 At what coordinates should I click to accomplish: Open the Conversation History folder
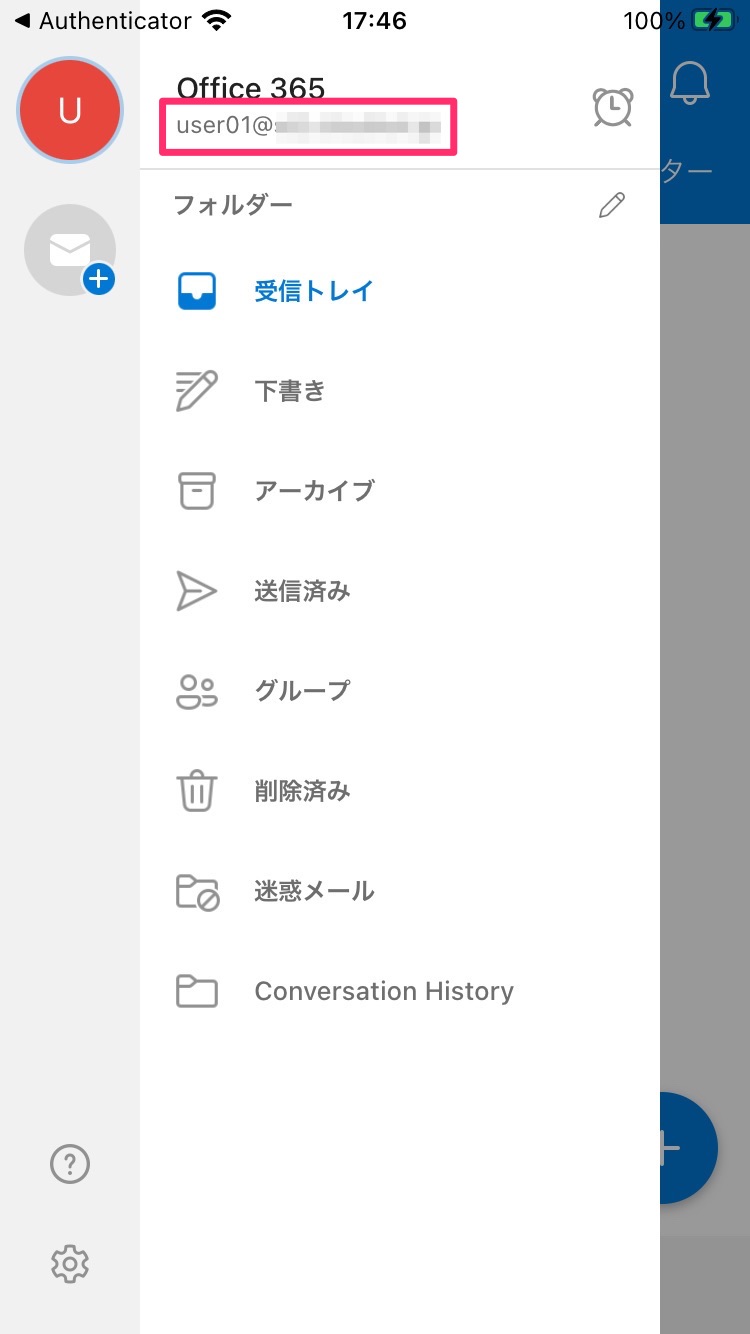point(400,991)
